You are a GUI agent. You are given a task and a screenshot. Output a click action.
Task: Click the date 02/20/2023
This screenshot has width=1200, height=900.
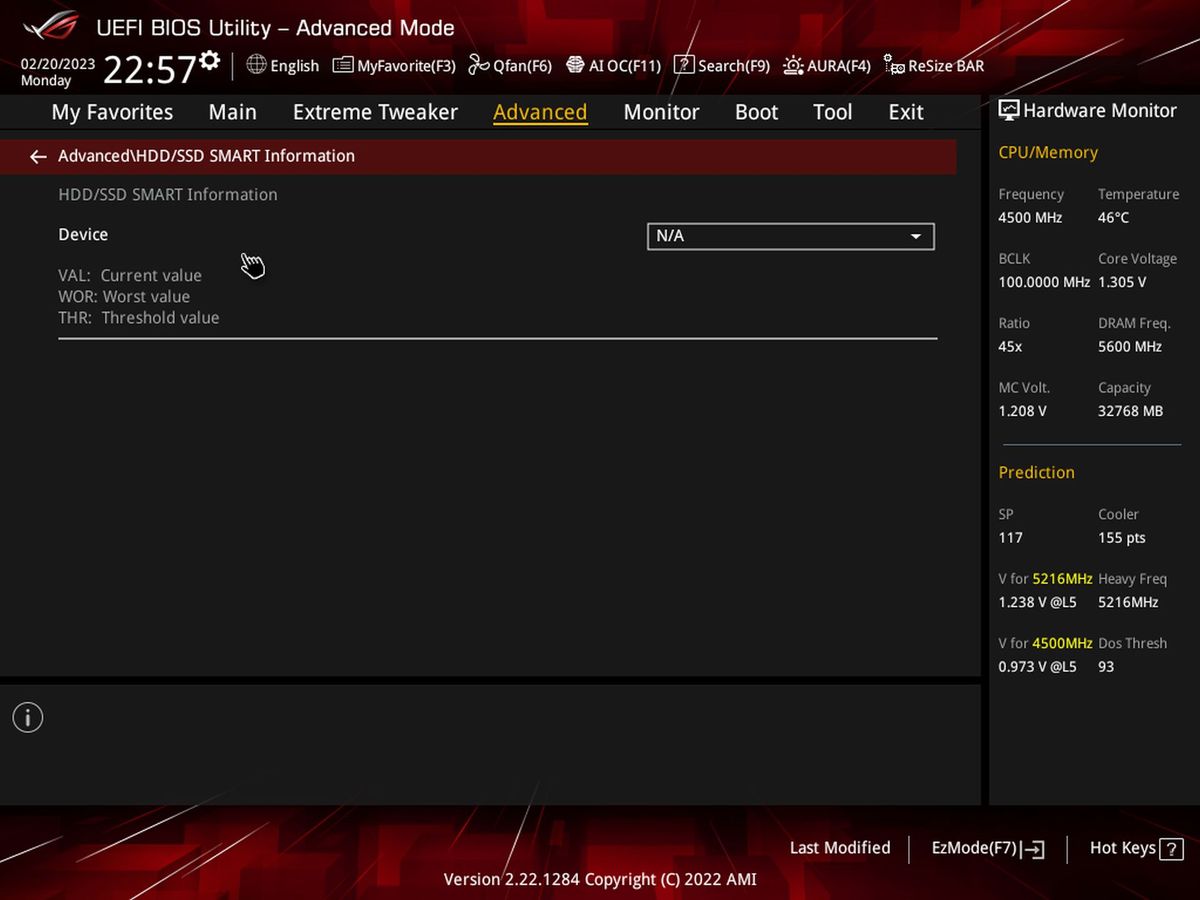click(58, 63)
